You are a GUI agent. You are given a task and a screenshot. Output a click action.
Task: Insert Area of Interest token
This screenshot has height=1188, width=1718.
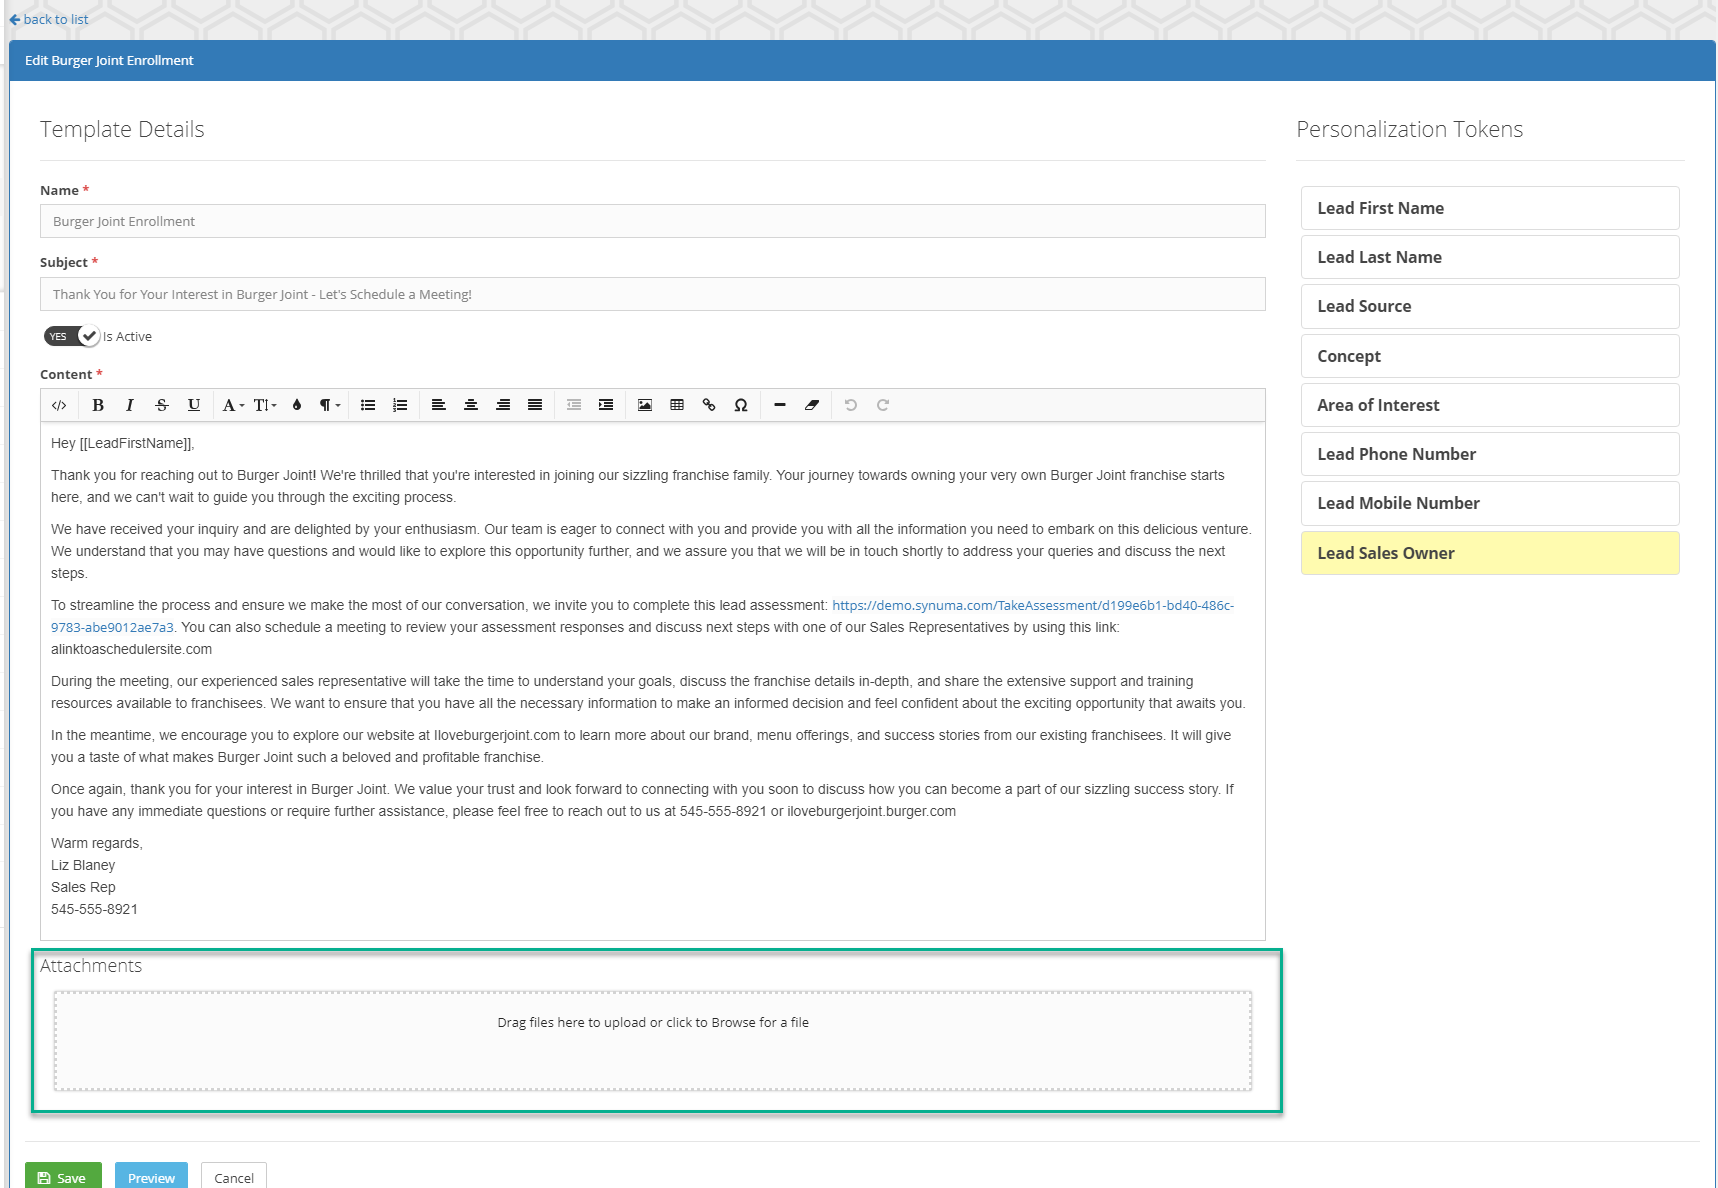point(1490,405)
